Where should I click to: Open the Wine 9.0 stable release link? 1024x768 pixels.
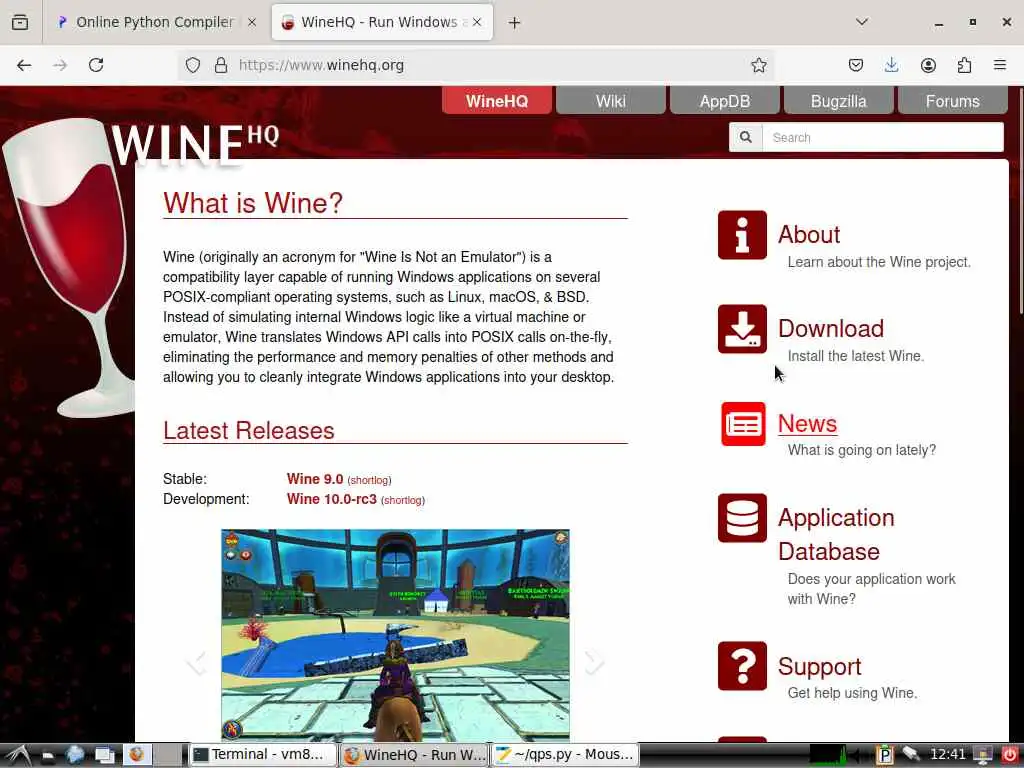point(315,479)
